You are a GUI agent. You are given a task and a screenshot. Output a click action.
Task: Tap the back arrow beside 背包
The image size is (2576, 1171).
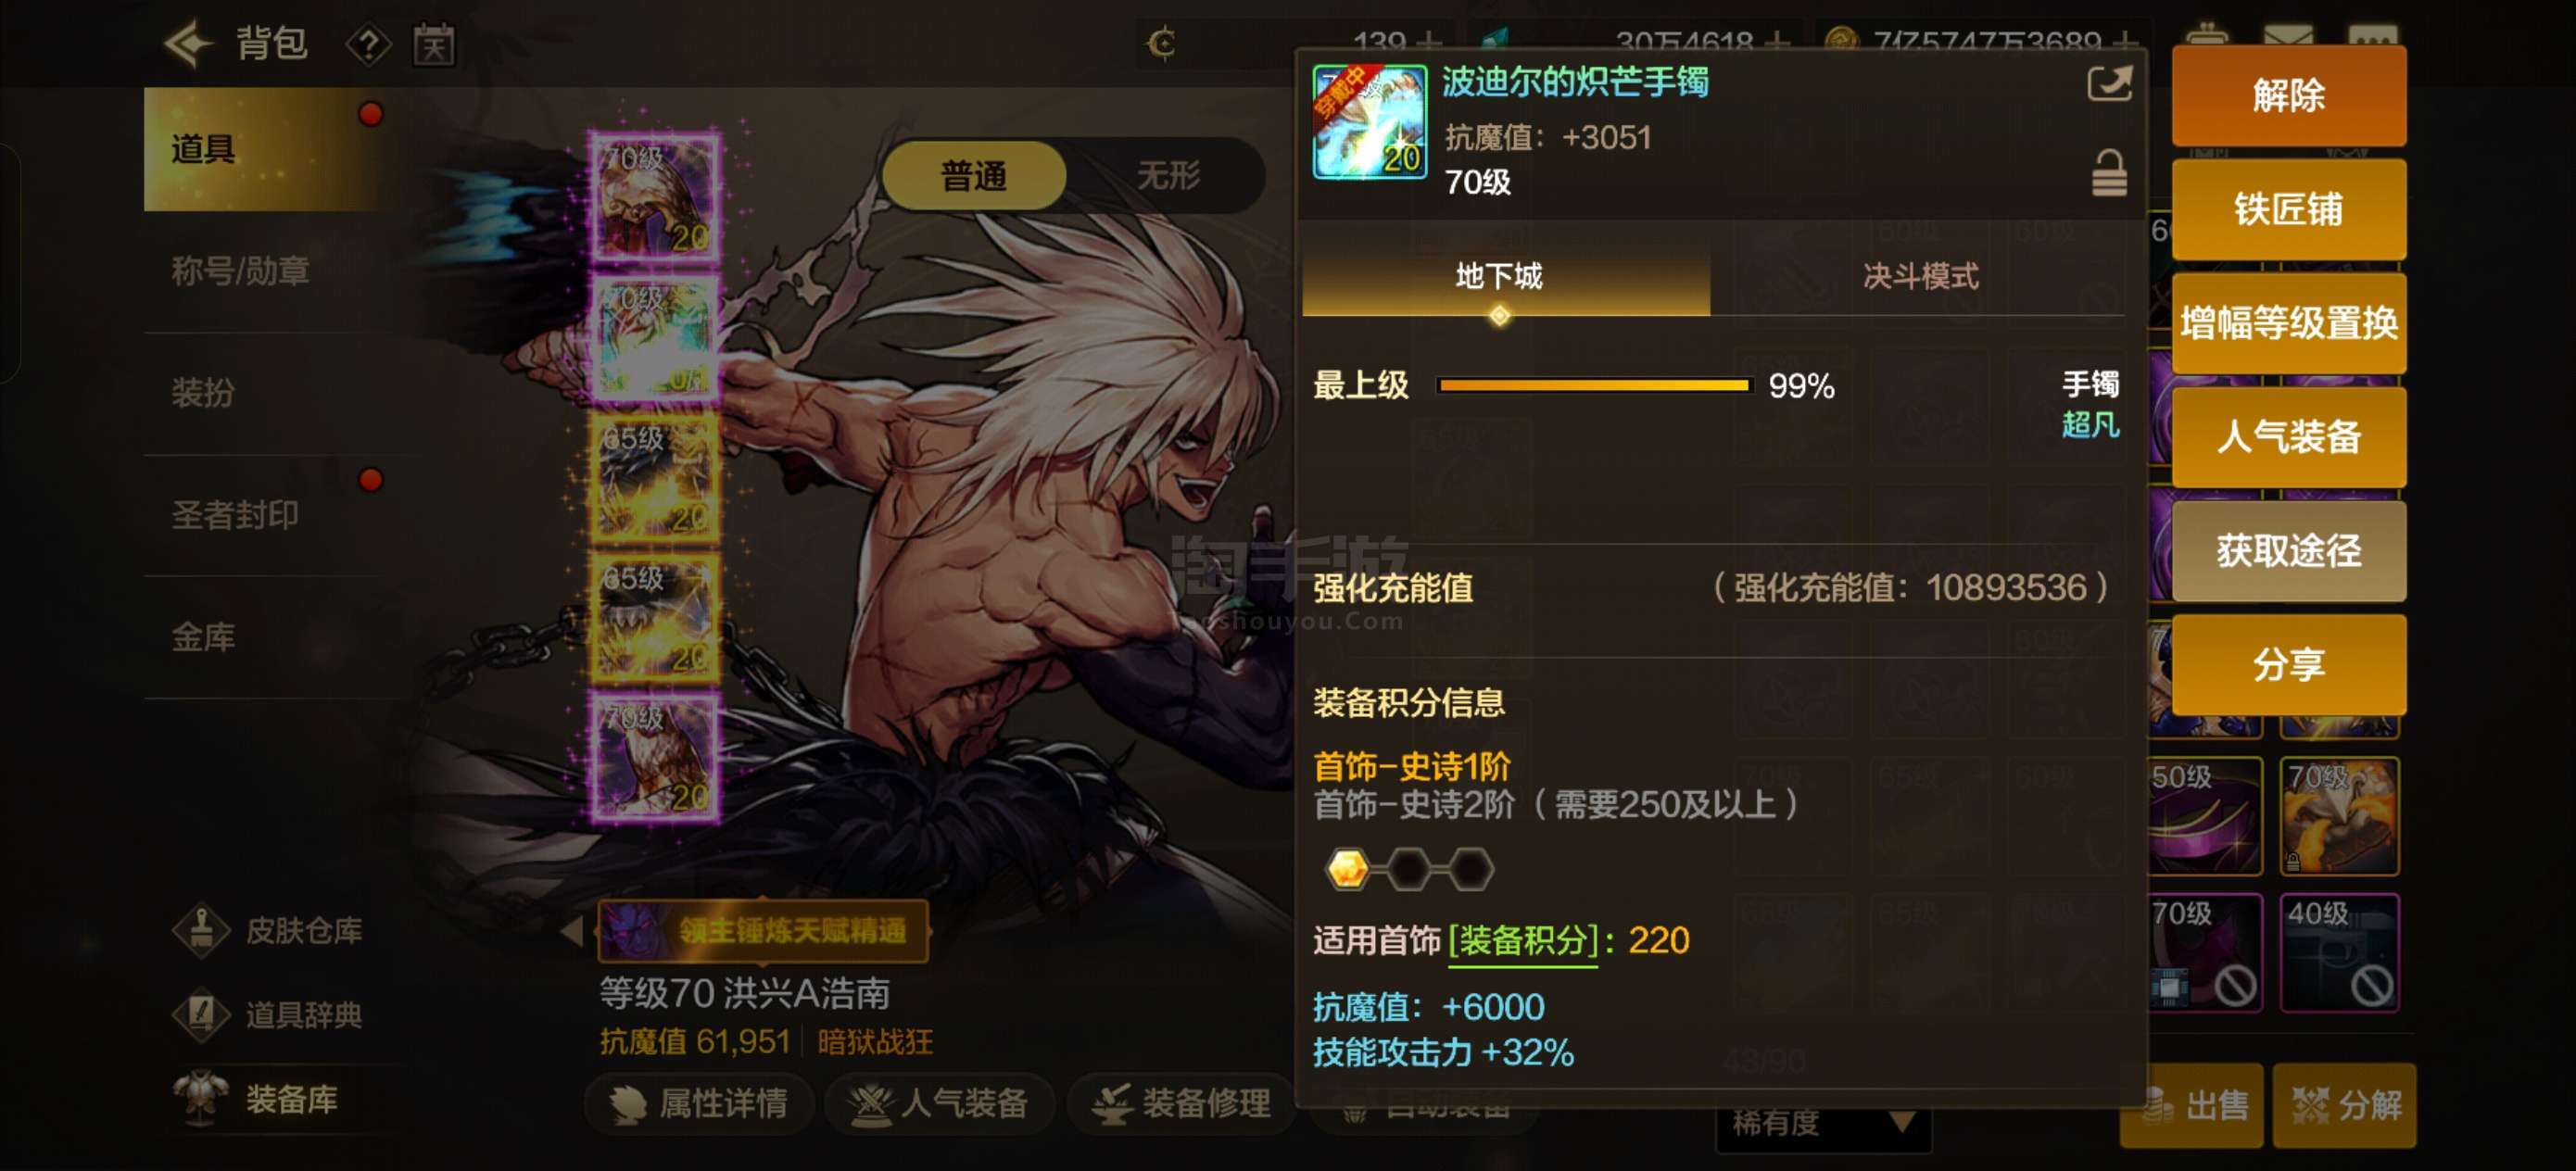pyautogui.click(x=188, y=44)
